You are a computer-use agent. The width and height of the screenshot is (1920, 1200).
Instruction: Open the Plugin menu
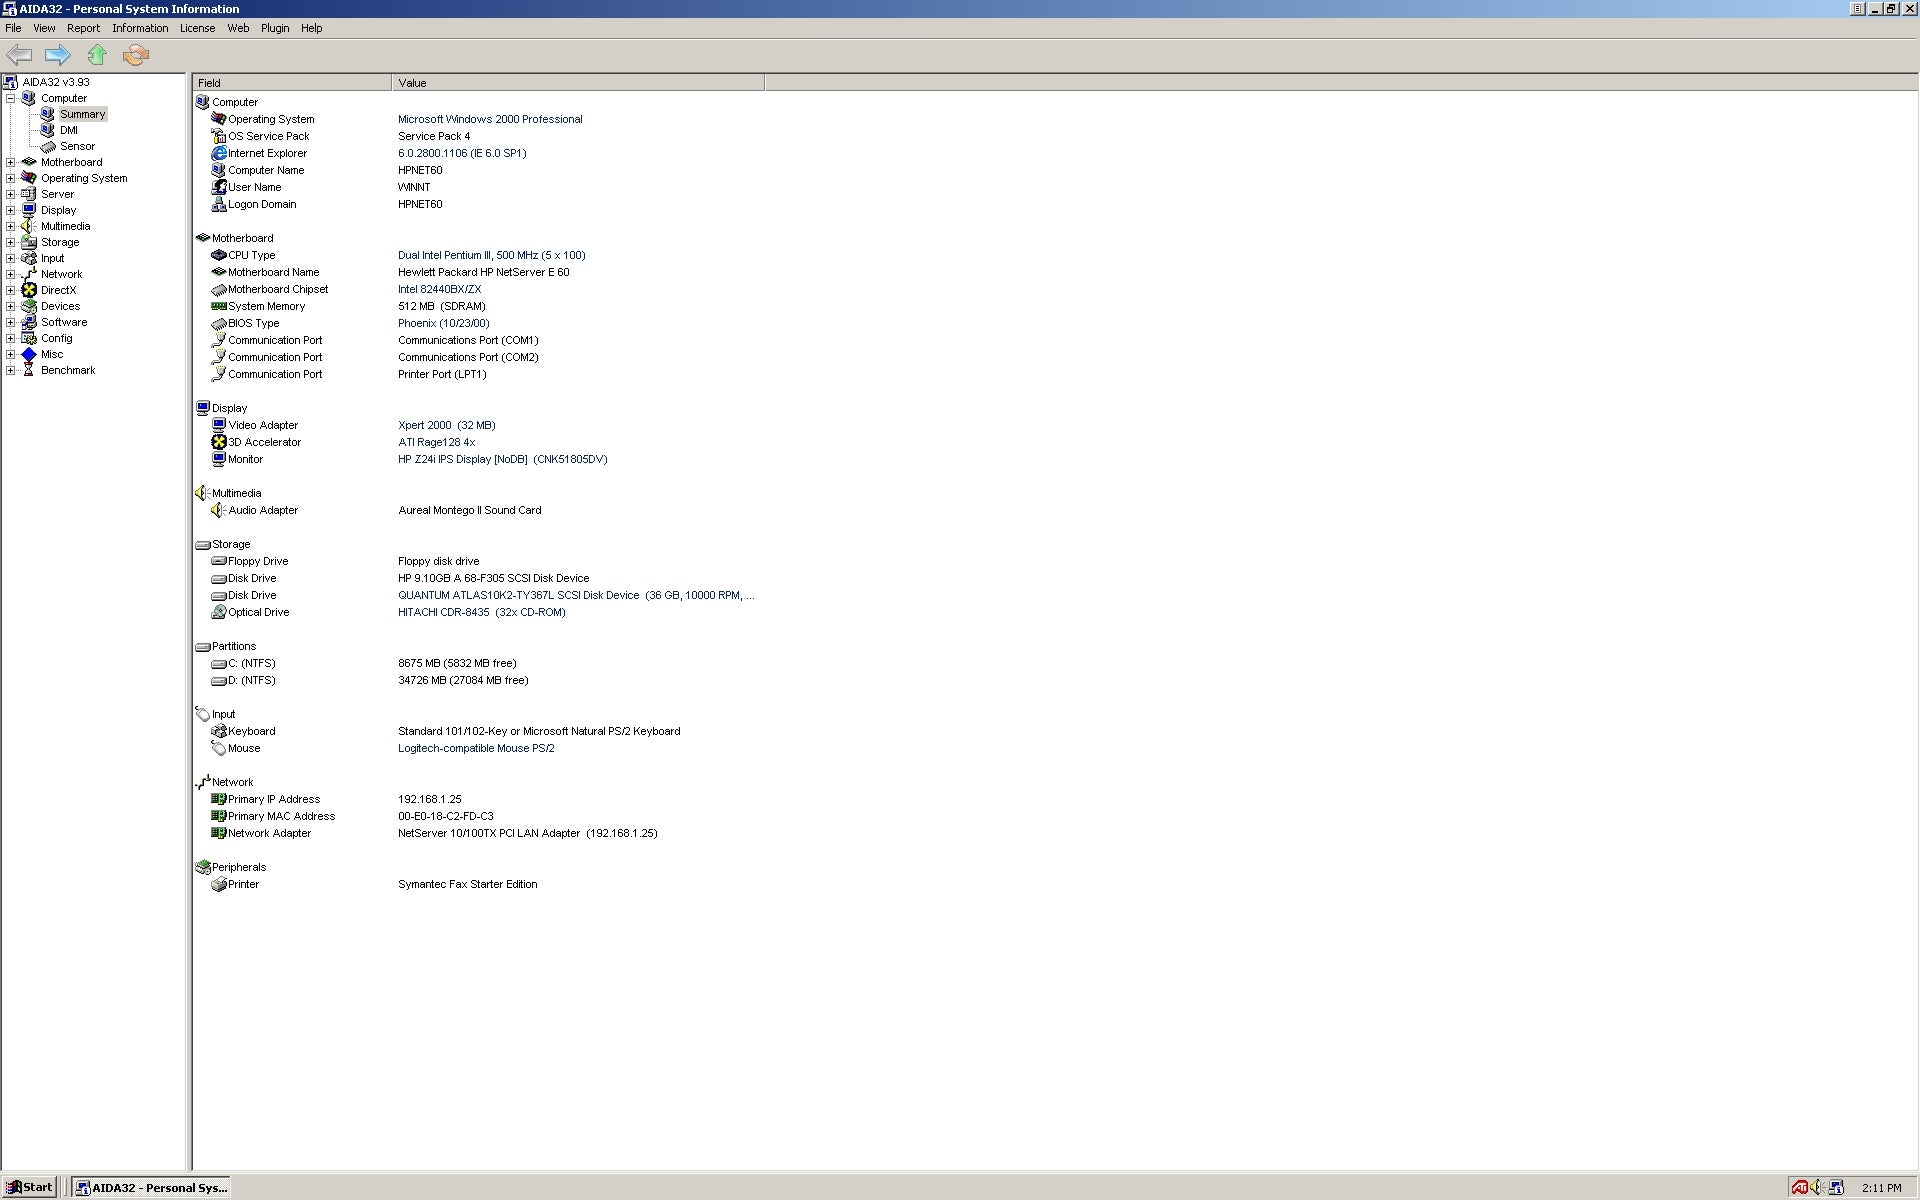pyautogui.click(x=275, y=28)
